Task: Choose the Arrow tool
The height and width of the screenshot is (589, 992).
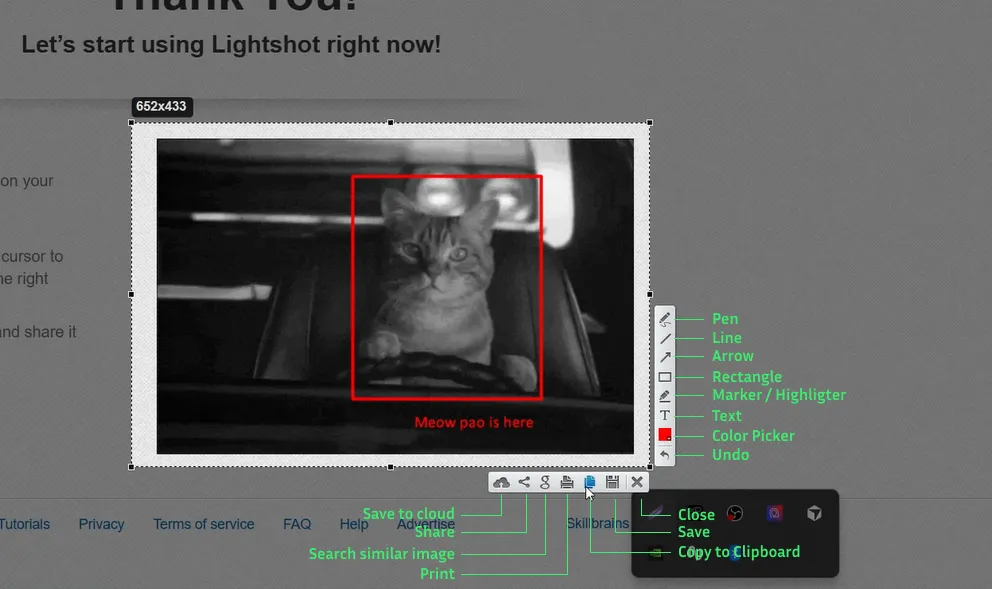Action: tap(664, 357)
